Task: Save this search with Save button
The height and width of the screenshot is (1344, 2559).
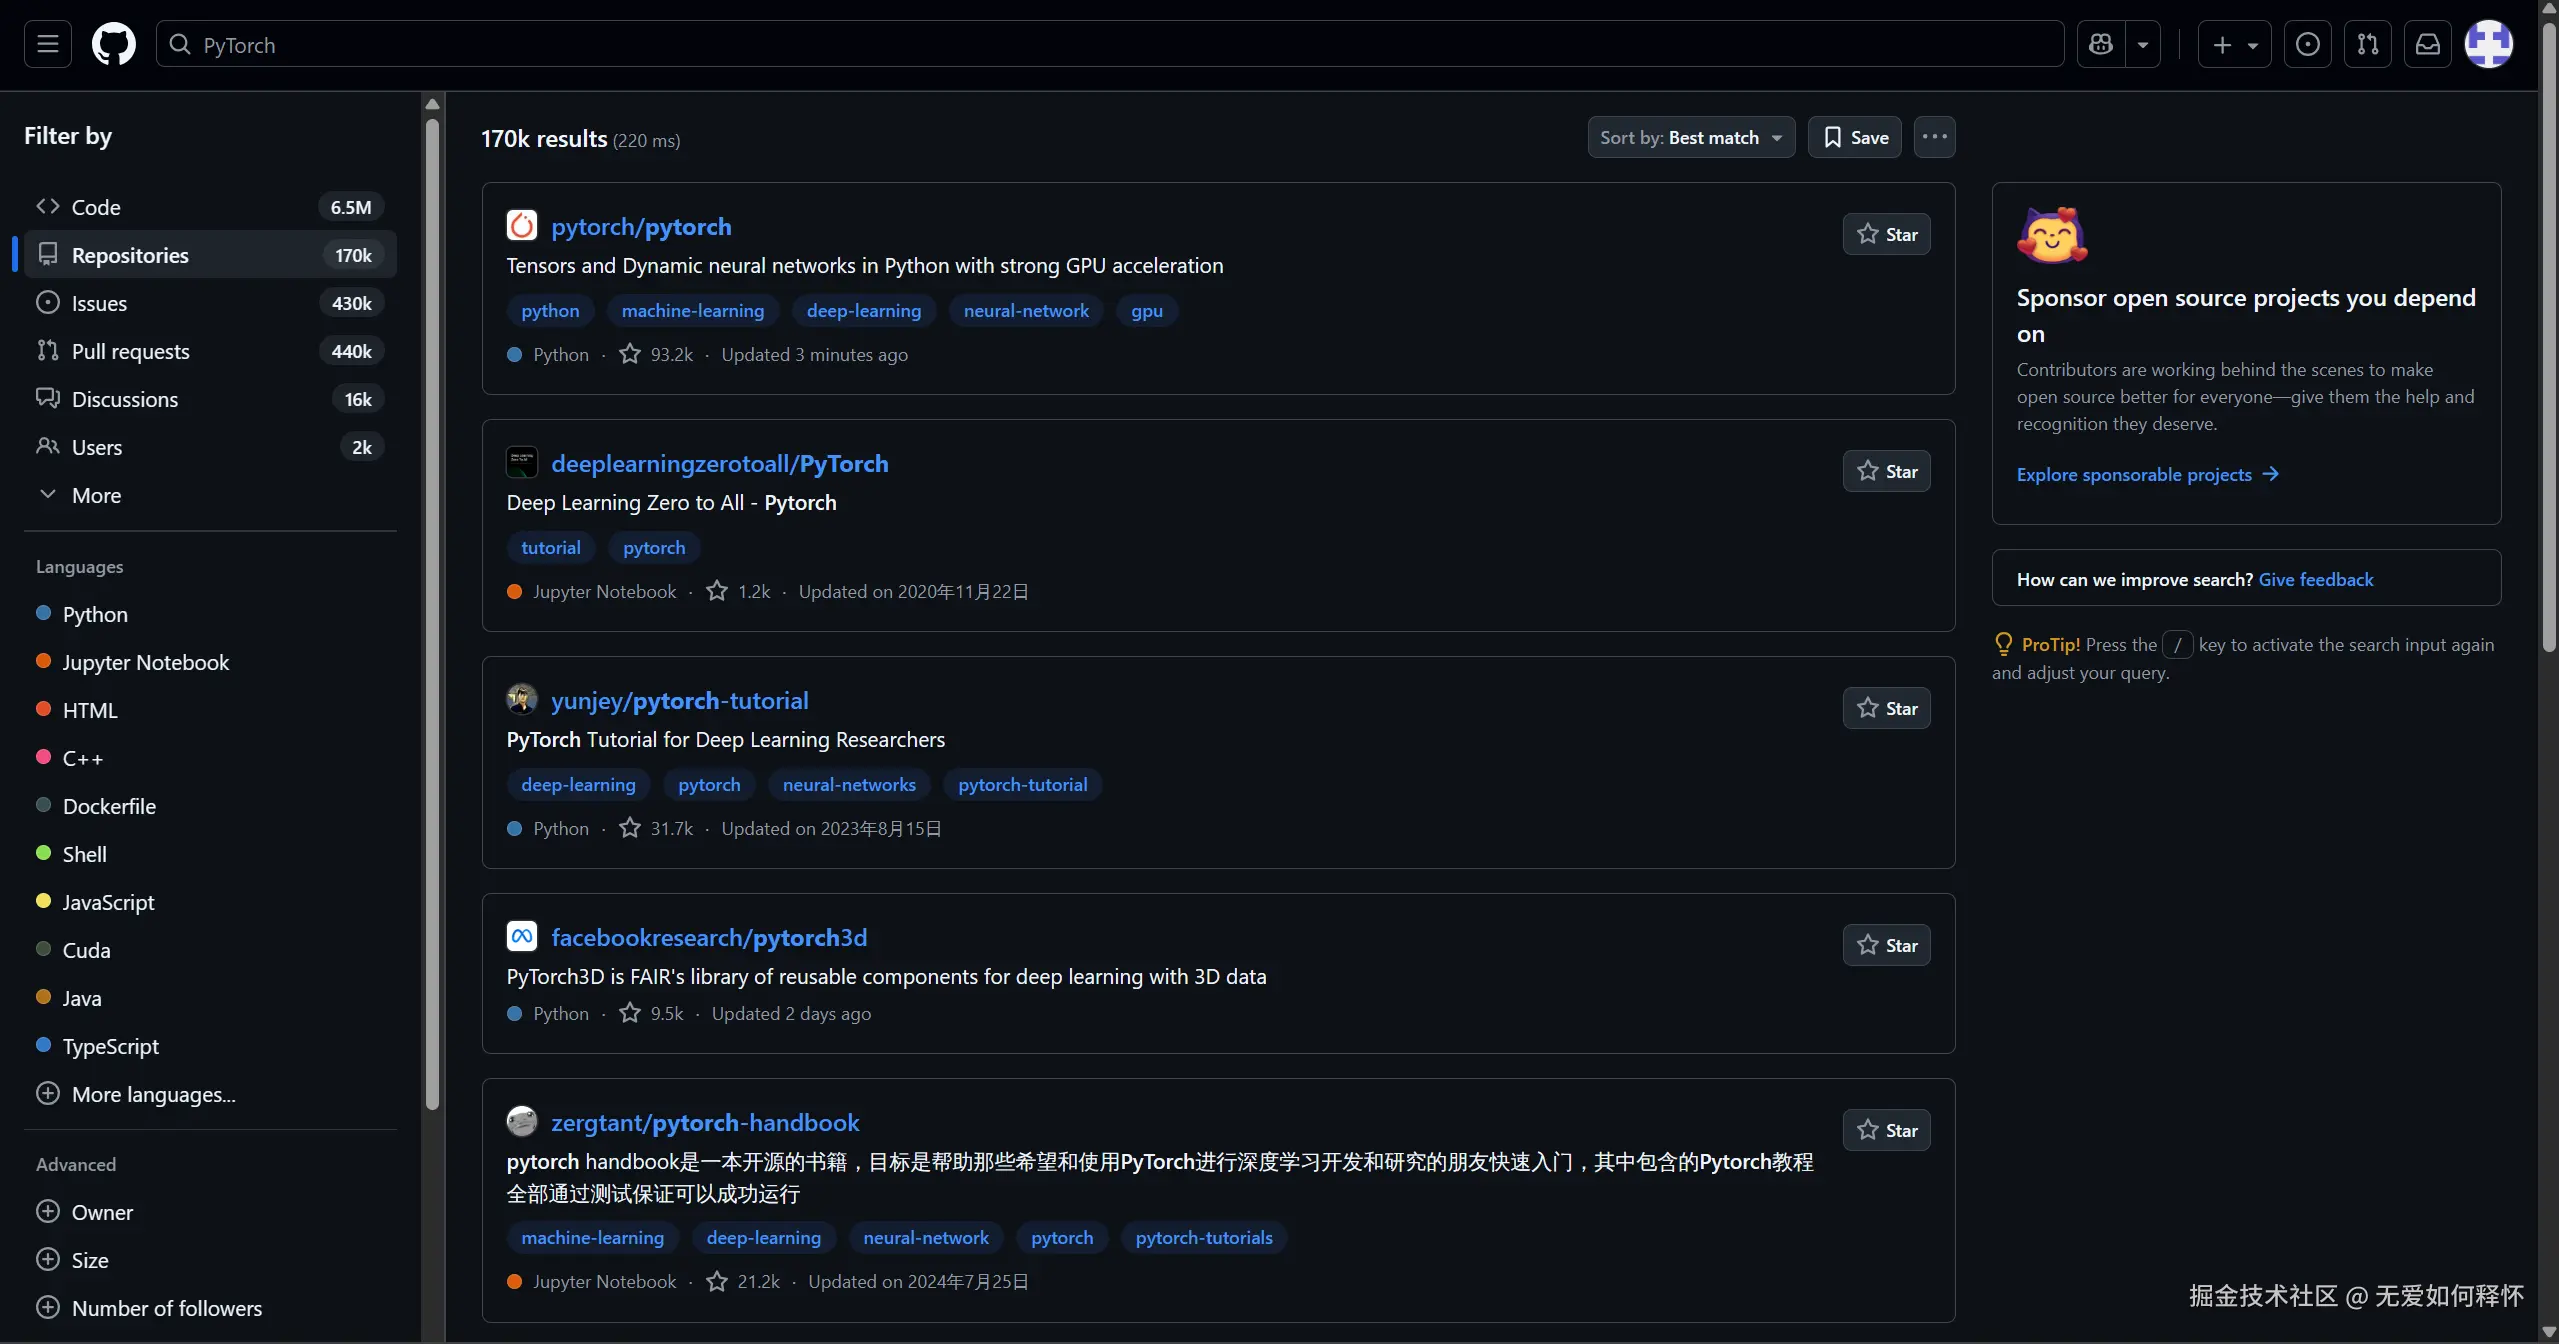Action: tap(1855, 137)
